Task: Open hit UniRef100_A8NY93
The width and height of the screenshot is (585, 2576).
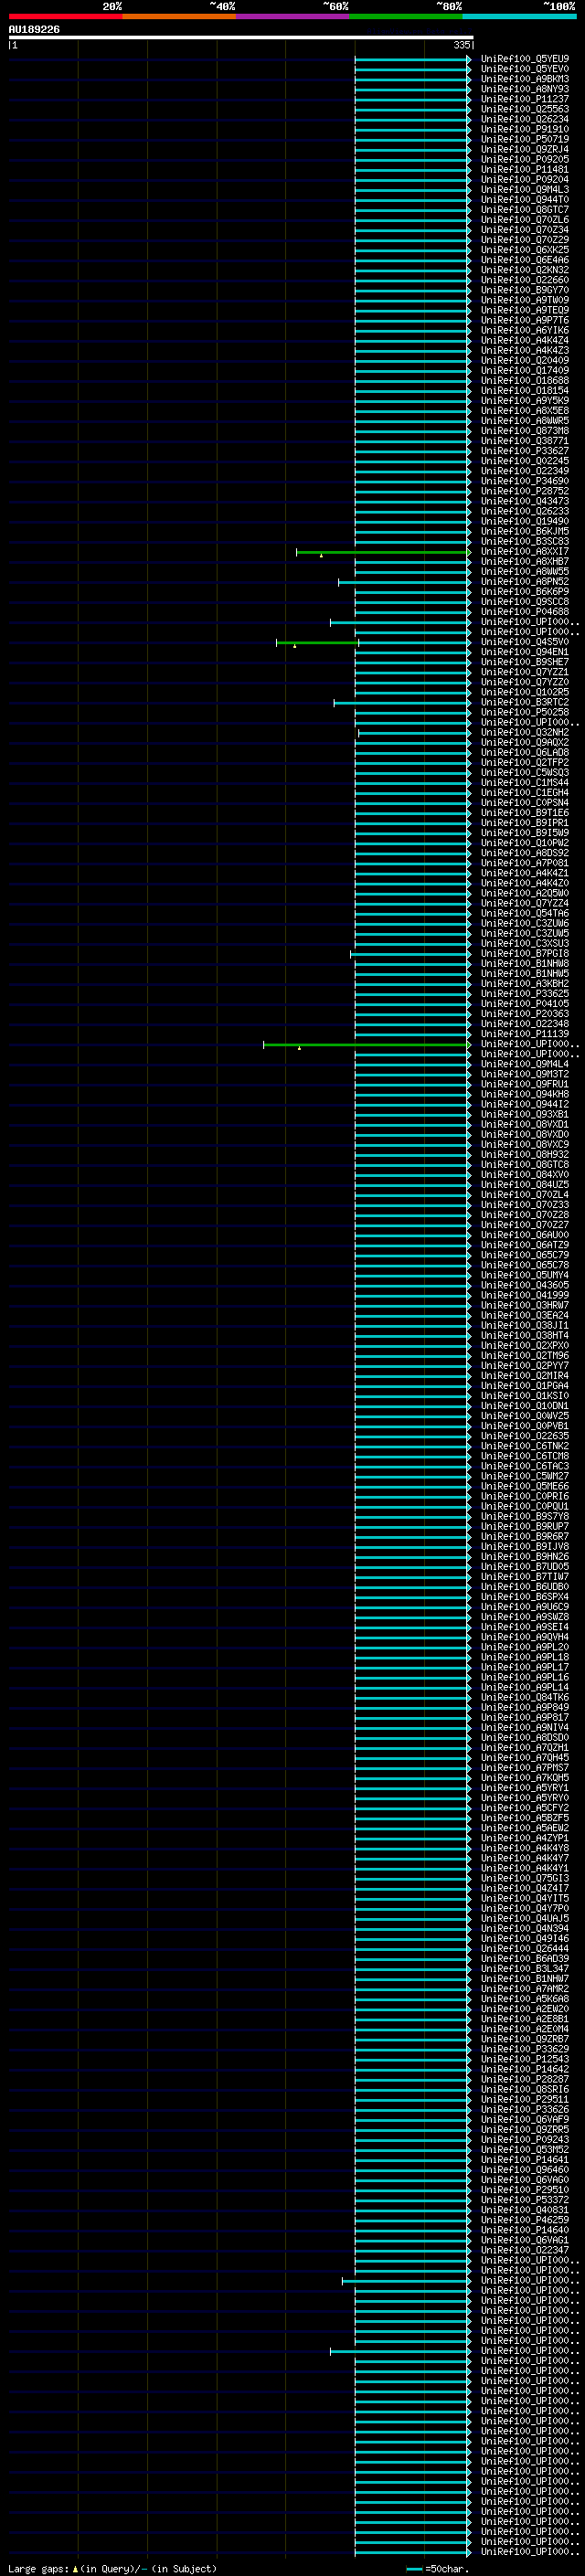Action: tap(525, 89)
